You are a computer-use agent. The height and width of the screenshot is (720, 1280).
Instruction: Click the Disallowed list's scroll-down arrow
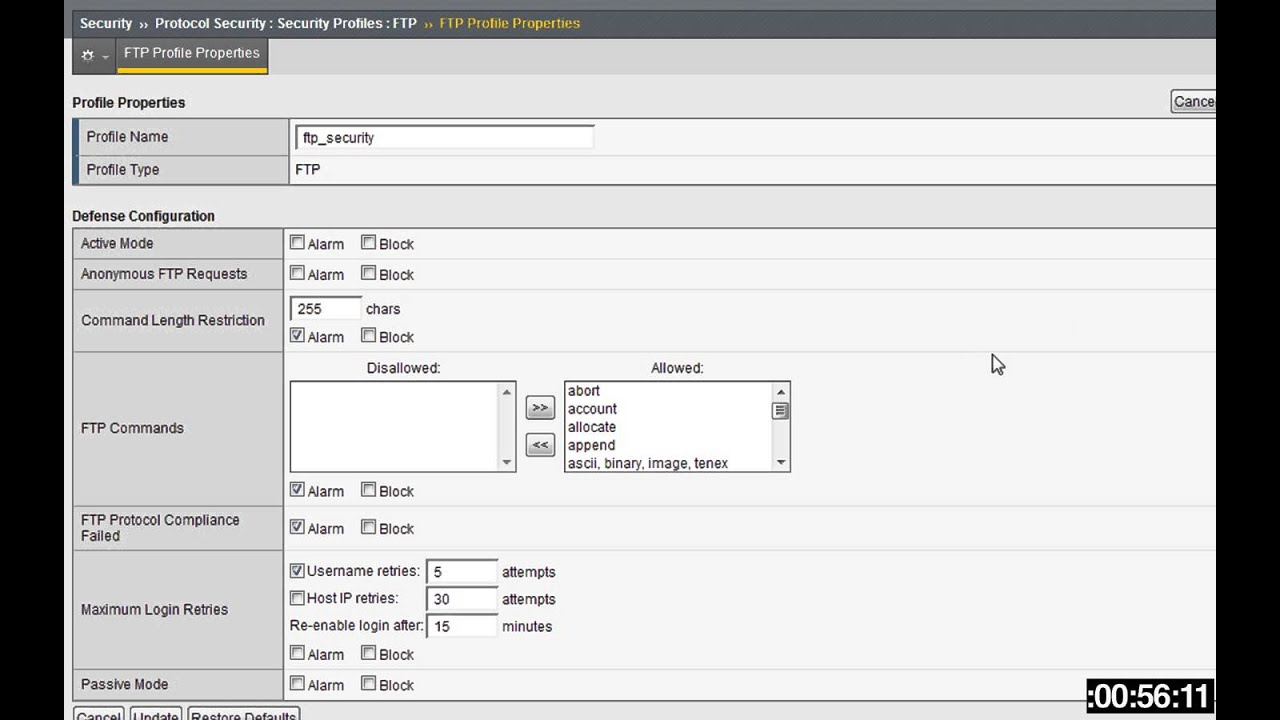click(508, 461)
